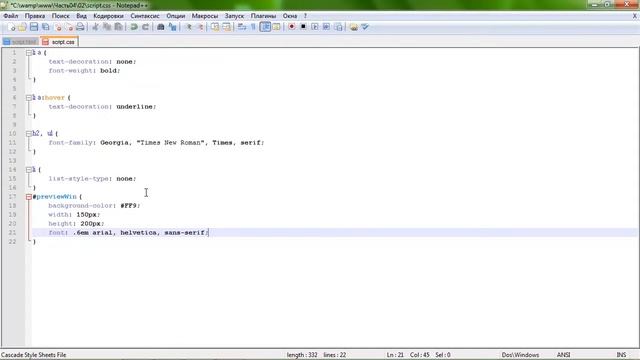The image size is (640, 360).
Task: Run the macro multiple times via the toolbar icon
Action: point(326,27)
